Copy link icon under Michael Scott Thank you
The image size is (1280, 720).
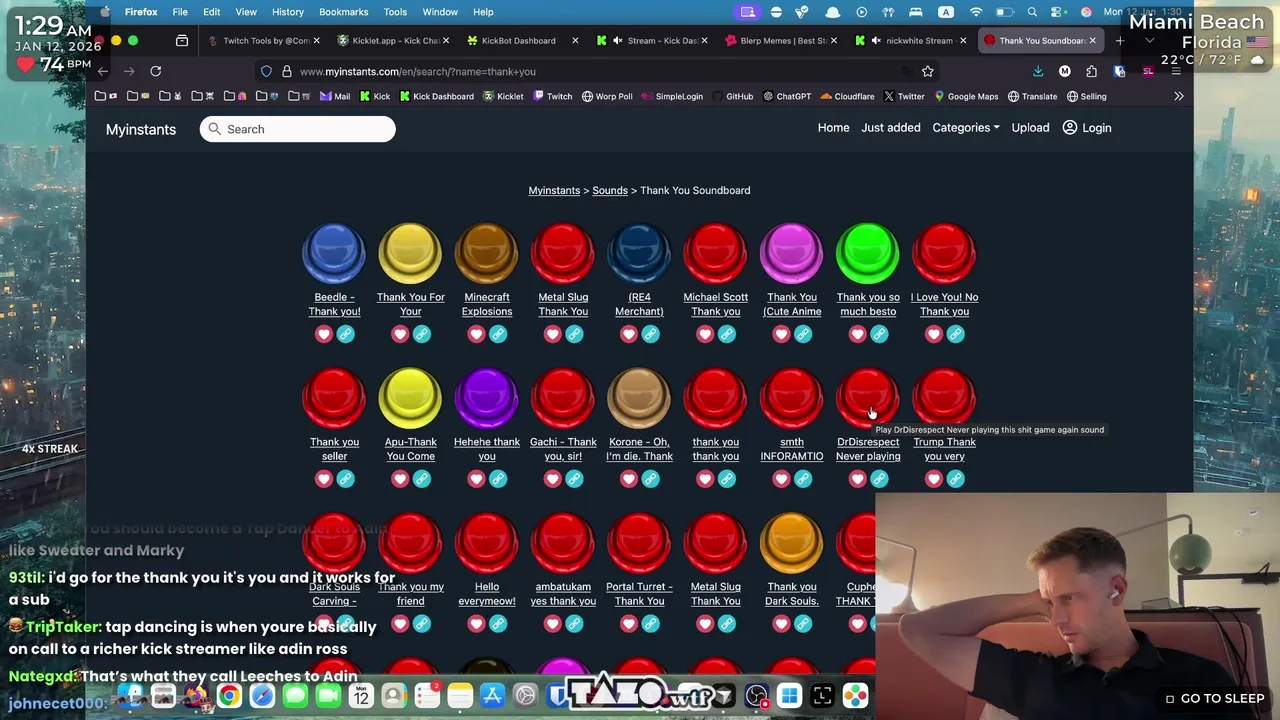point(727,334)
